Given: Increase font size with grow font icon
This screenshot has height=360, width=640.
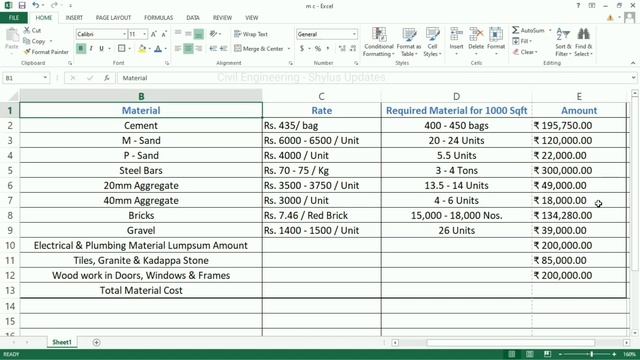Looking at the screenshot, I should 153,34.
